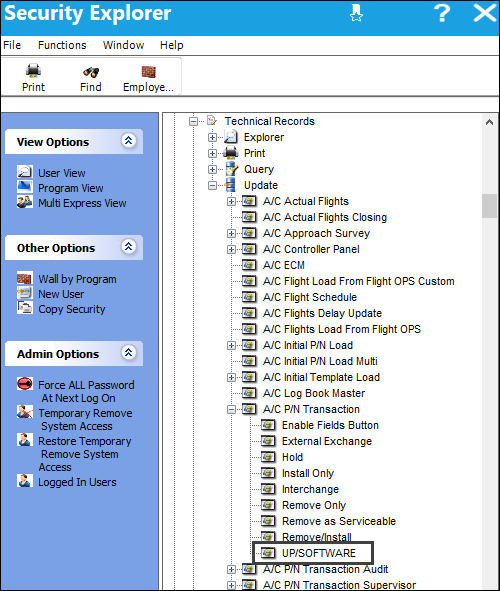
Task: Click the Wall by Program brick icon
Action: click(25, 278)
